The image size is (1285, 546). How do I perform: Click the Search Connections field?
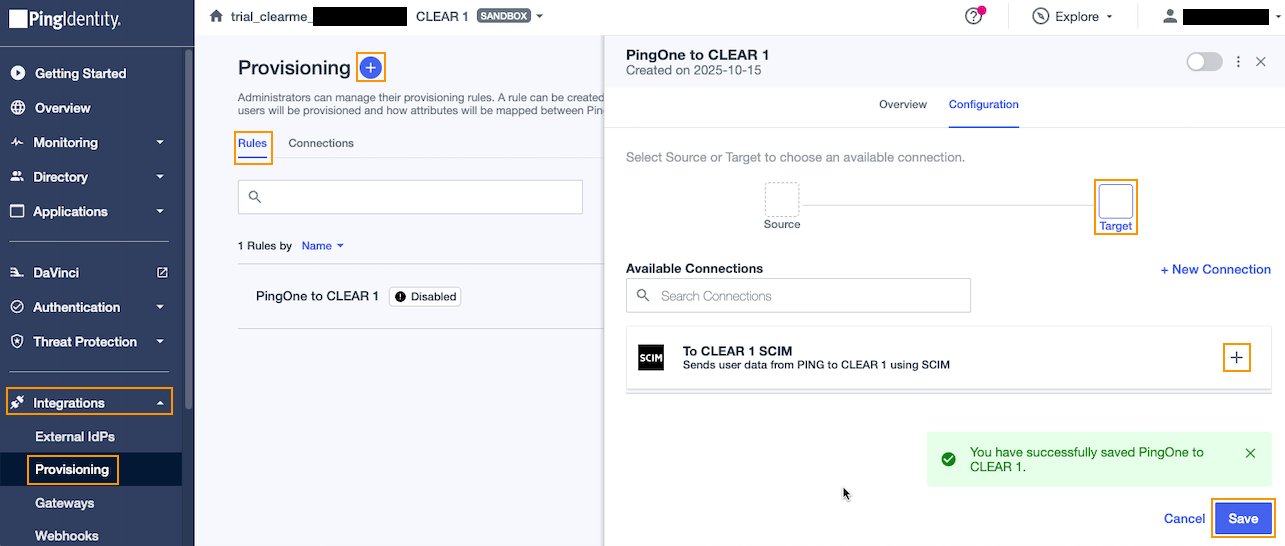798,296
